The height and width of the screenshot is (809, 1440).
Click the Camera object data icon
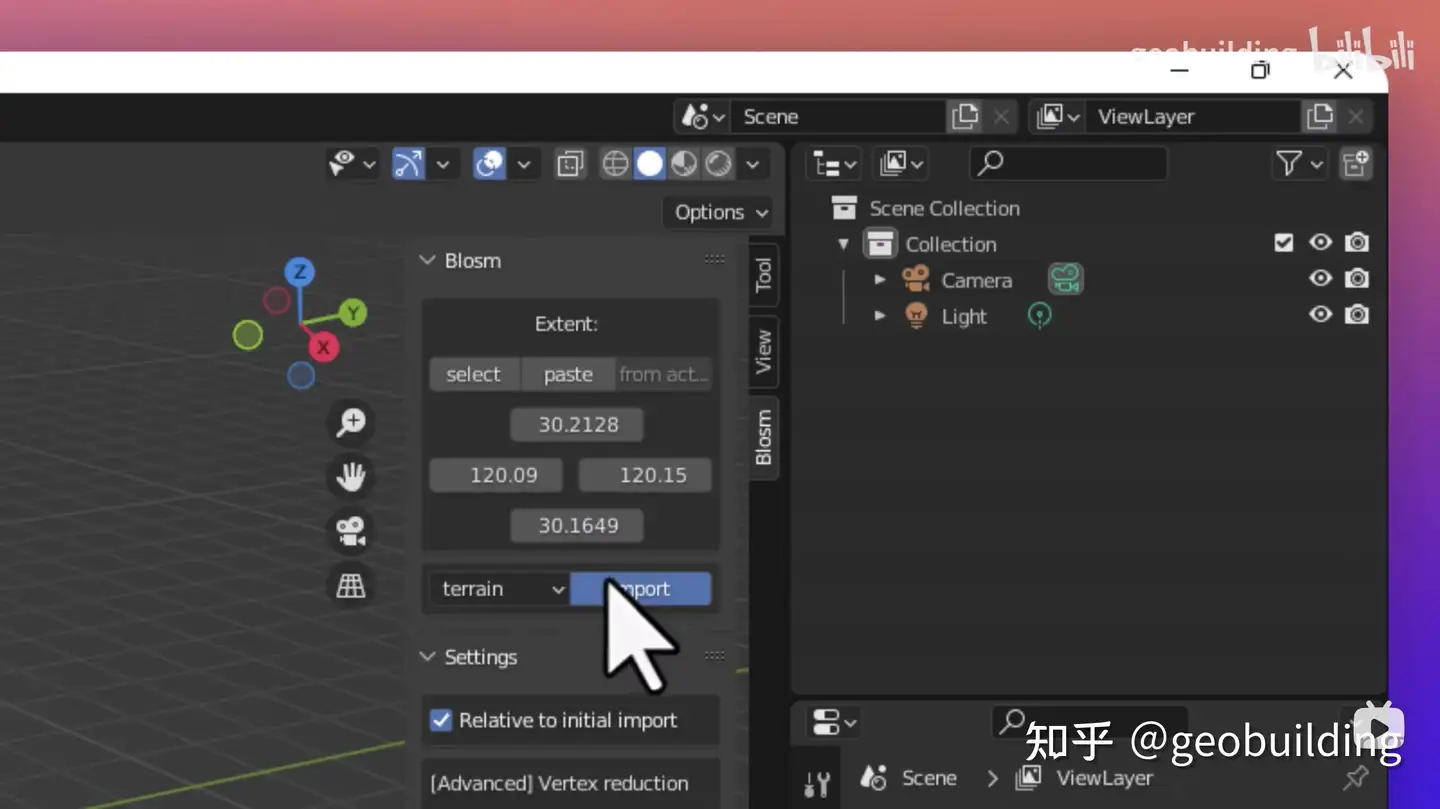click(1066, 279)
